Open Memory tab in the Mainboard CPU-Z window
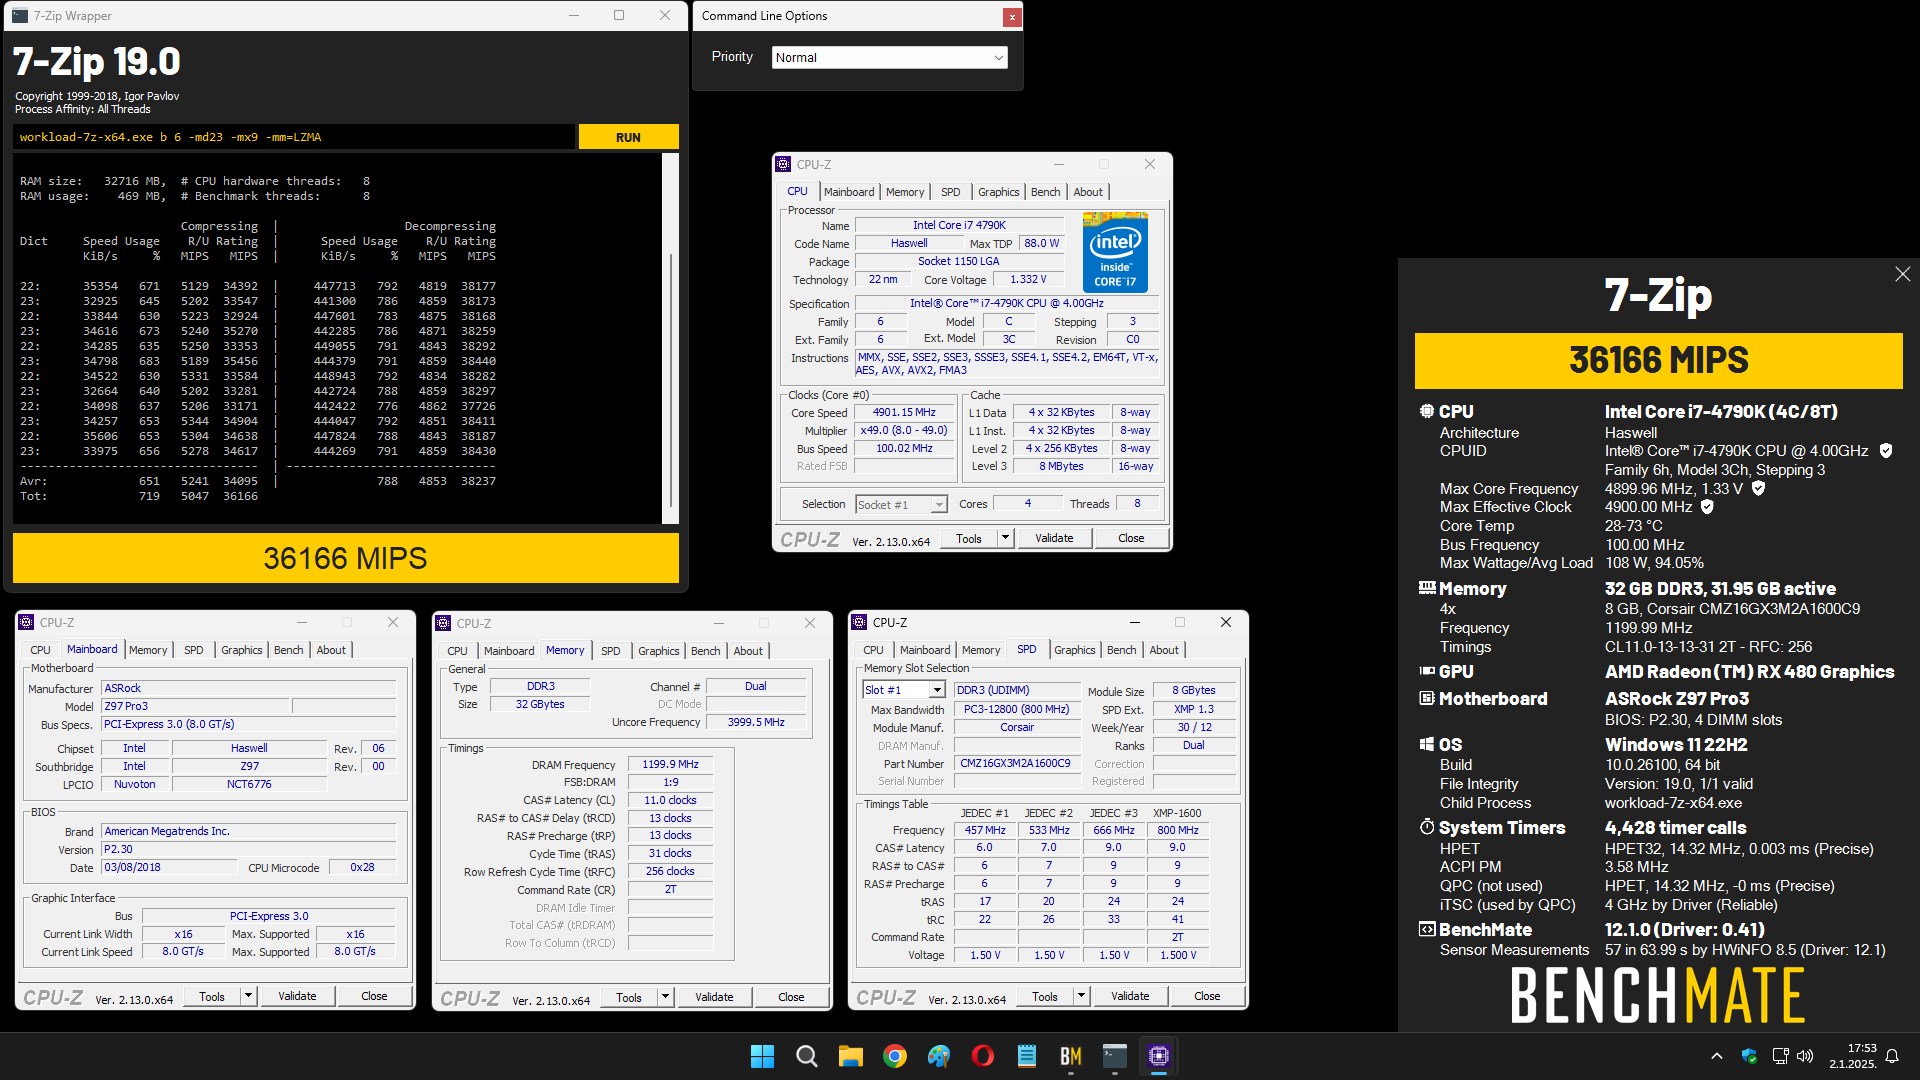This screenshot has height=1080, width=1920. coord(148,650)
